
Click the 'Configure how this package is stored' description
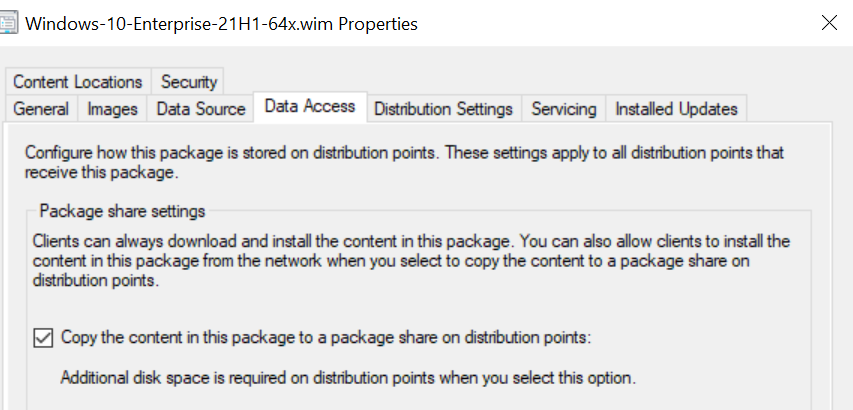(x=404, y=162)
